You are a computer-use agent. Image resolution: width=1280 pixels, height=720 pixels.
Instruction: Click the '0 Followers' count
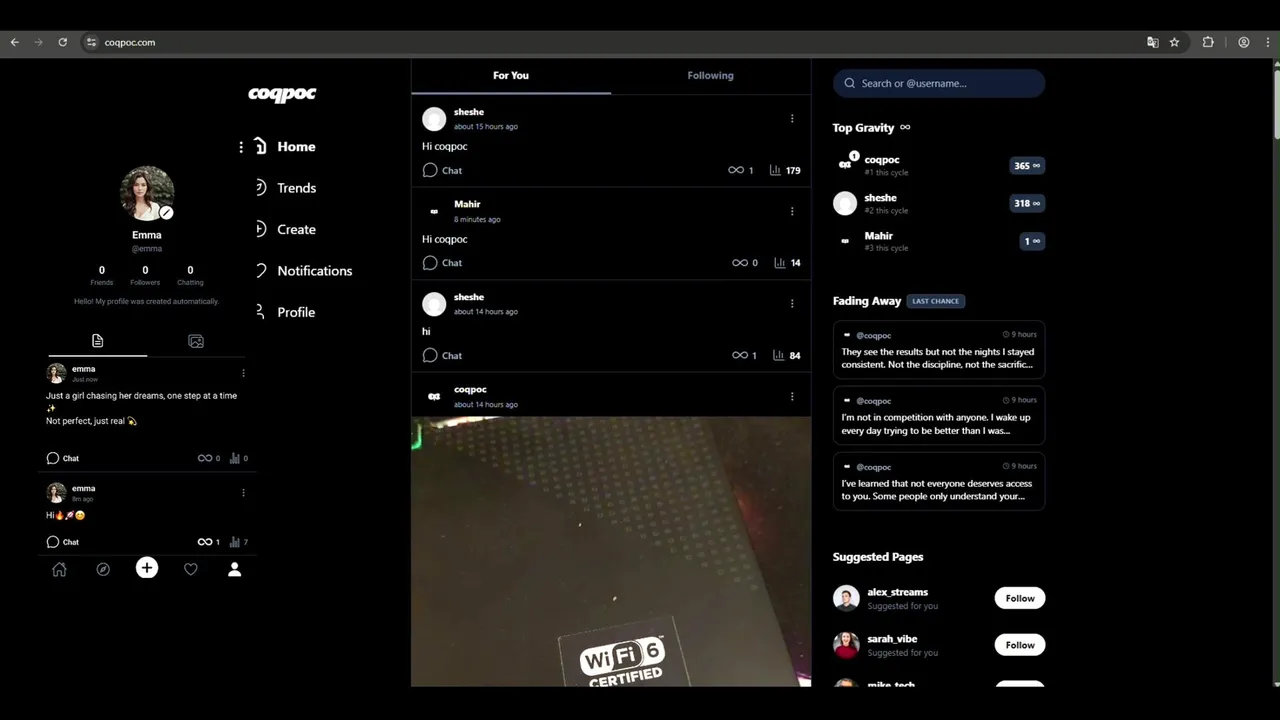tap(145, 275)
